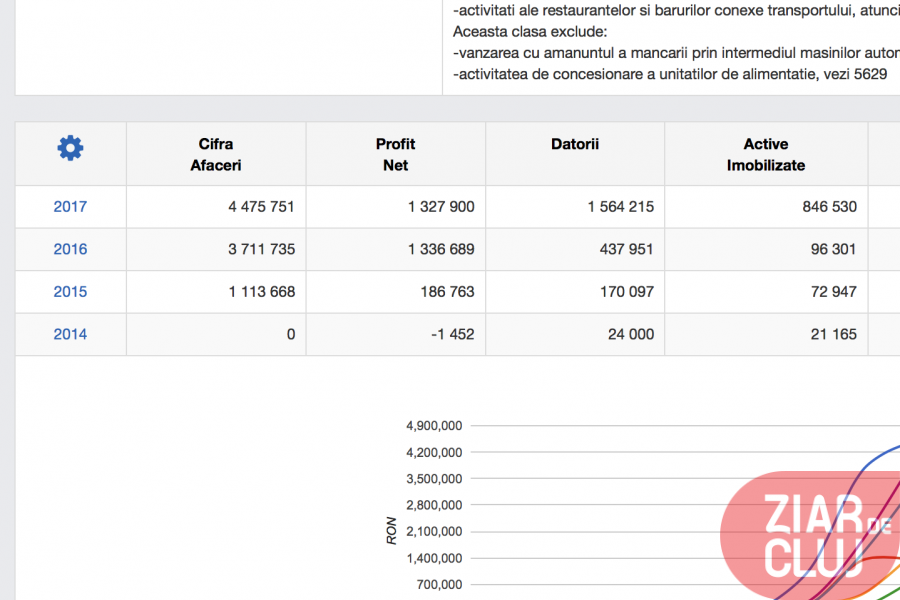
Task: Click the 4,900,000 chart axis label
Action: [433, 425]
